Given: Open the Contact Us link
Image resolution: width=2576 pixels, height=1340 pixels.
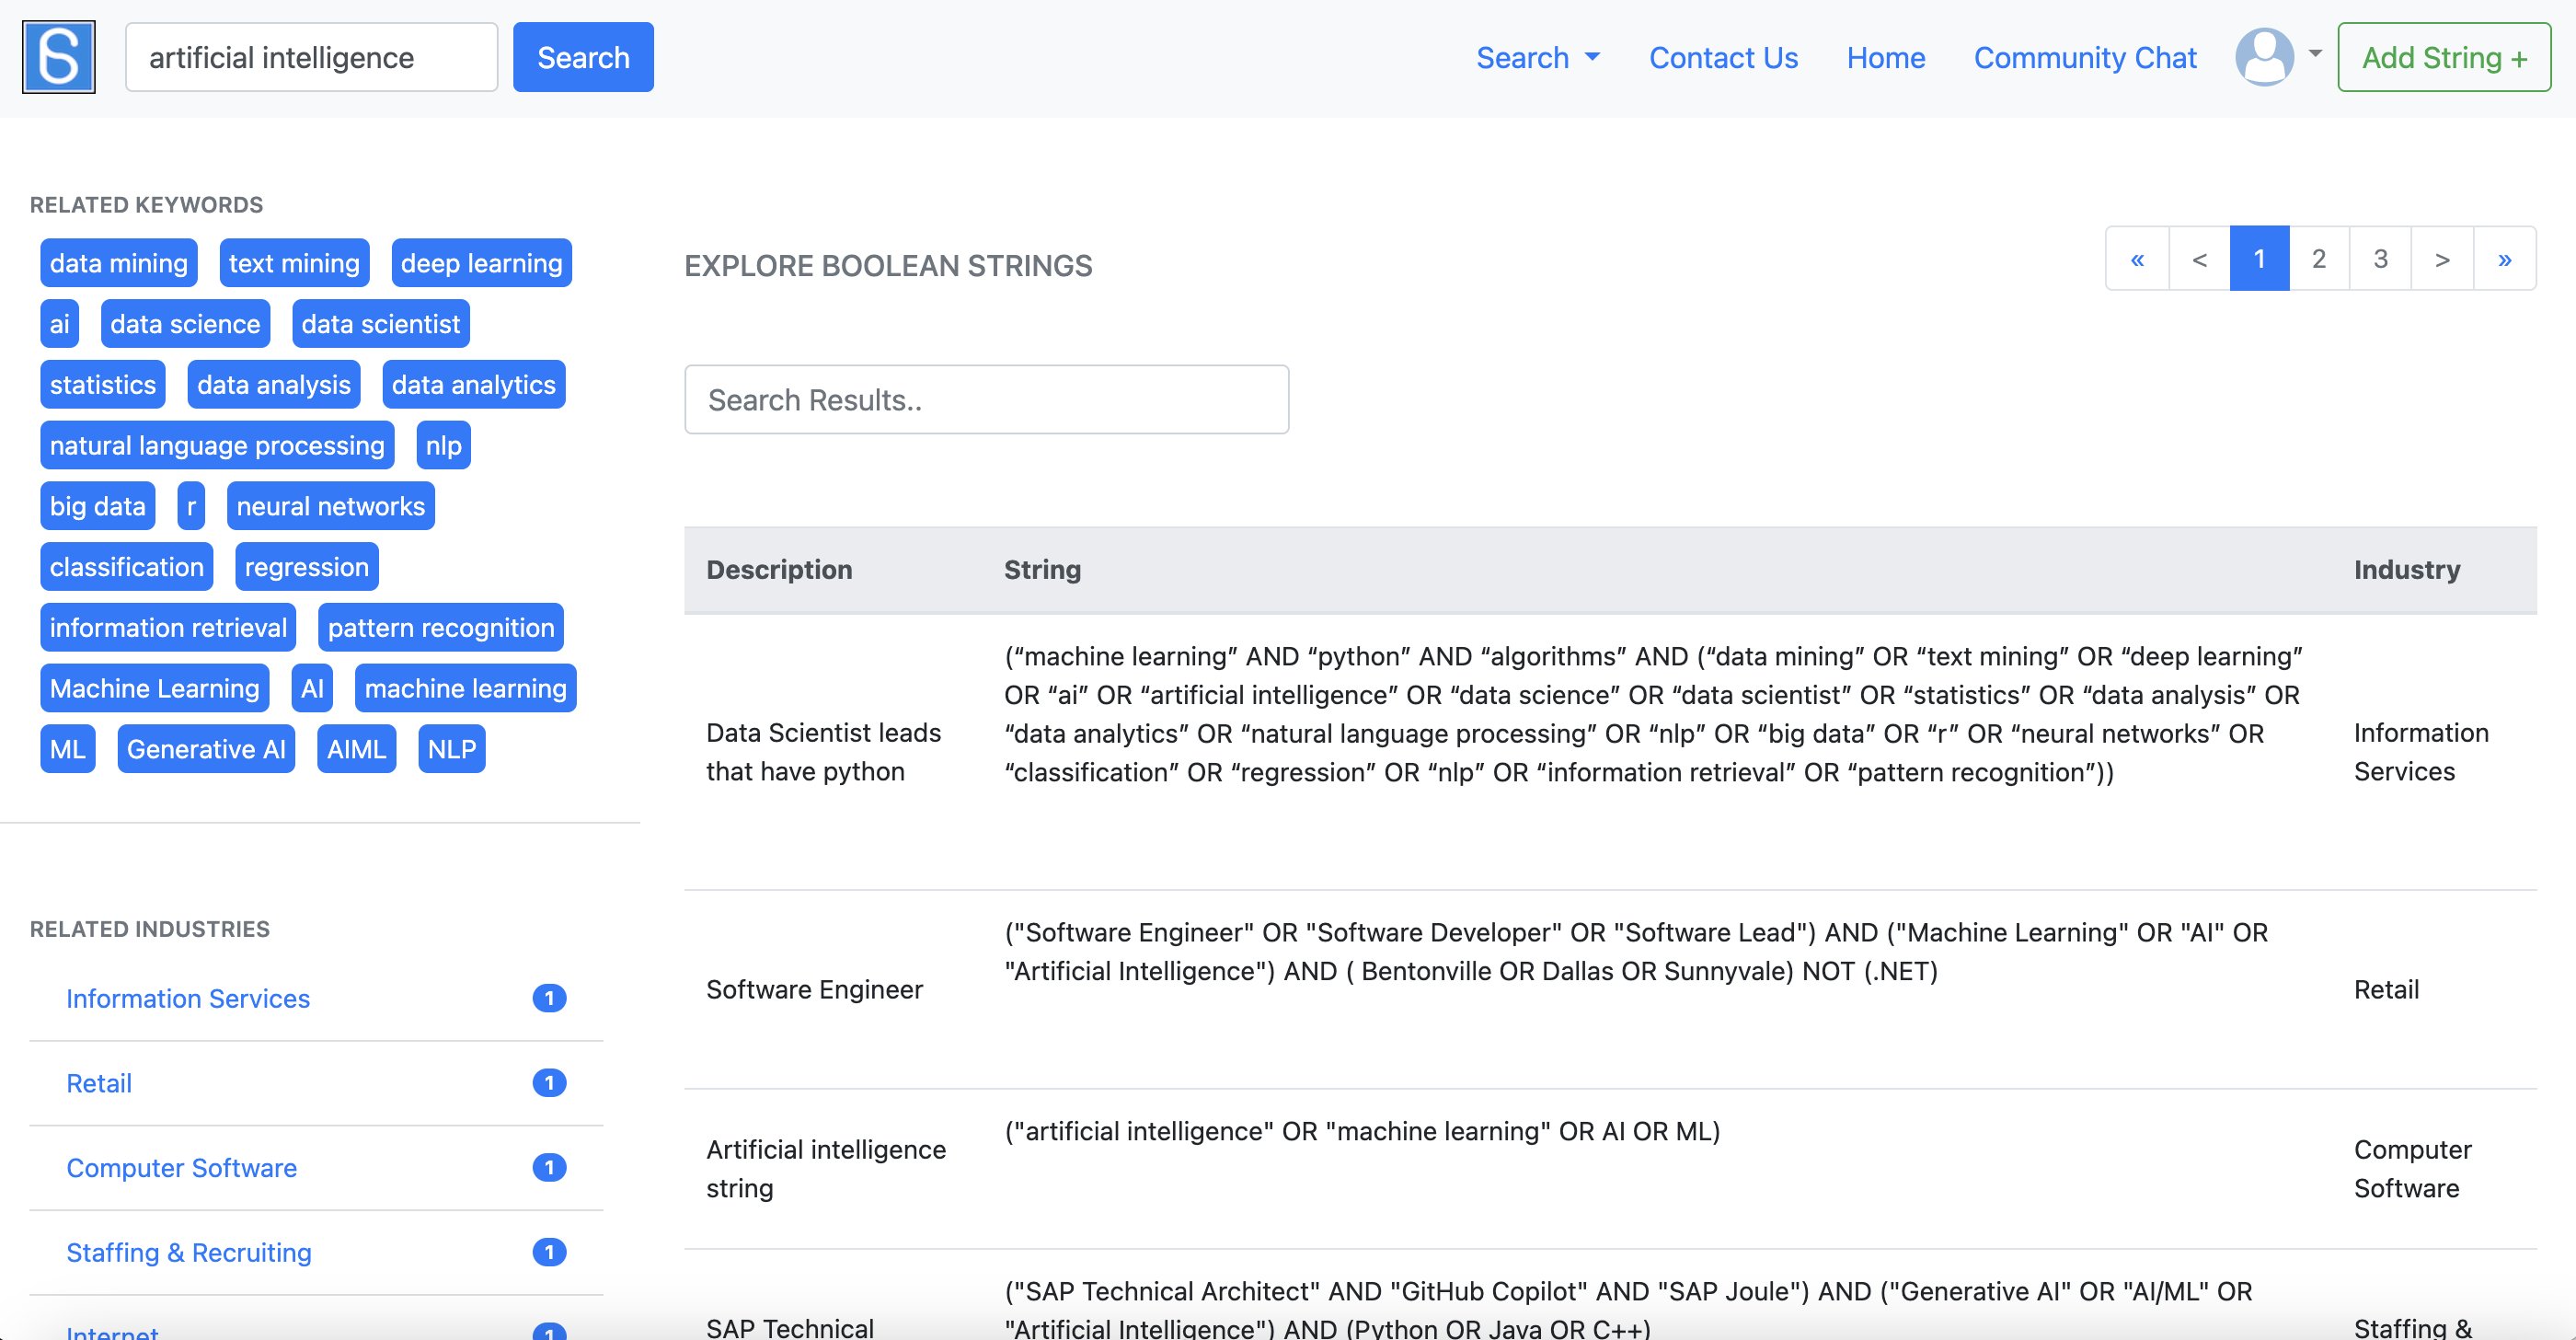Looking at the screenshot, I should point(1723,58).
